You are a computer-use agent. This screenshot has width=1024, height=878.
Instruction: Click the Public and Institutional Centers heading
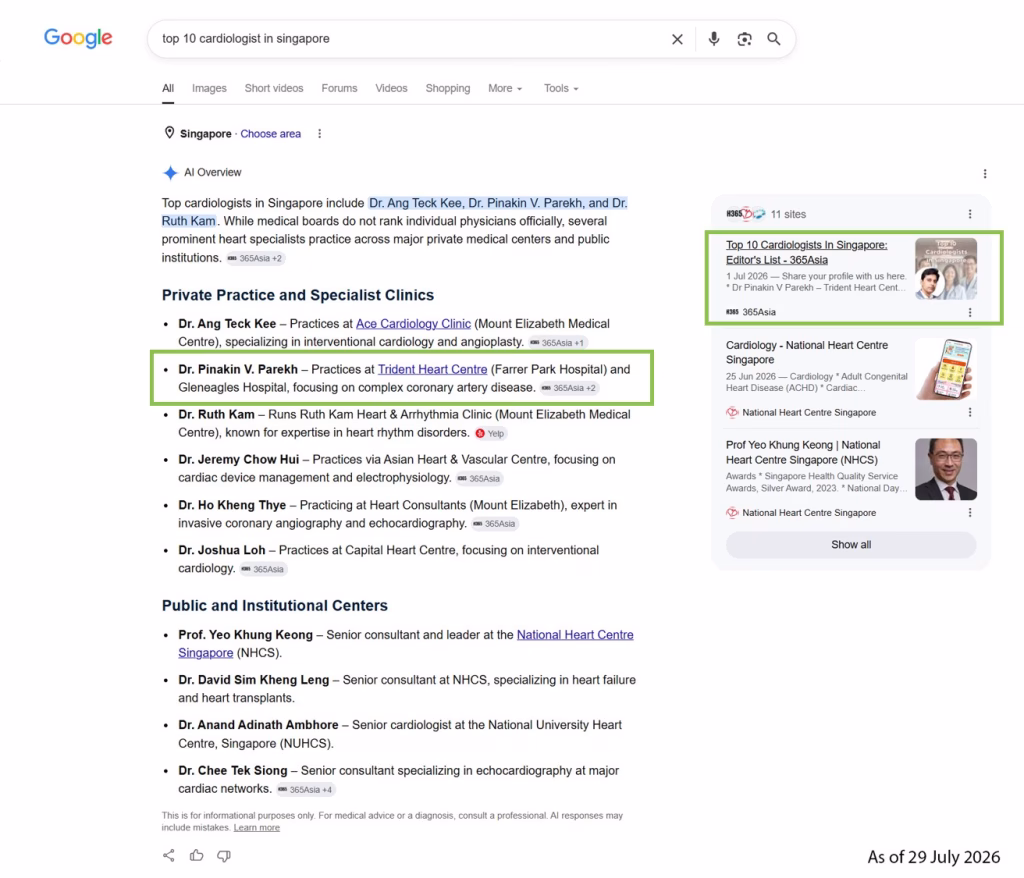click(275, 606)
